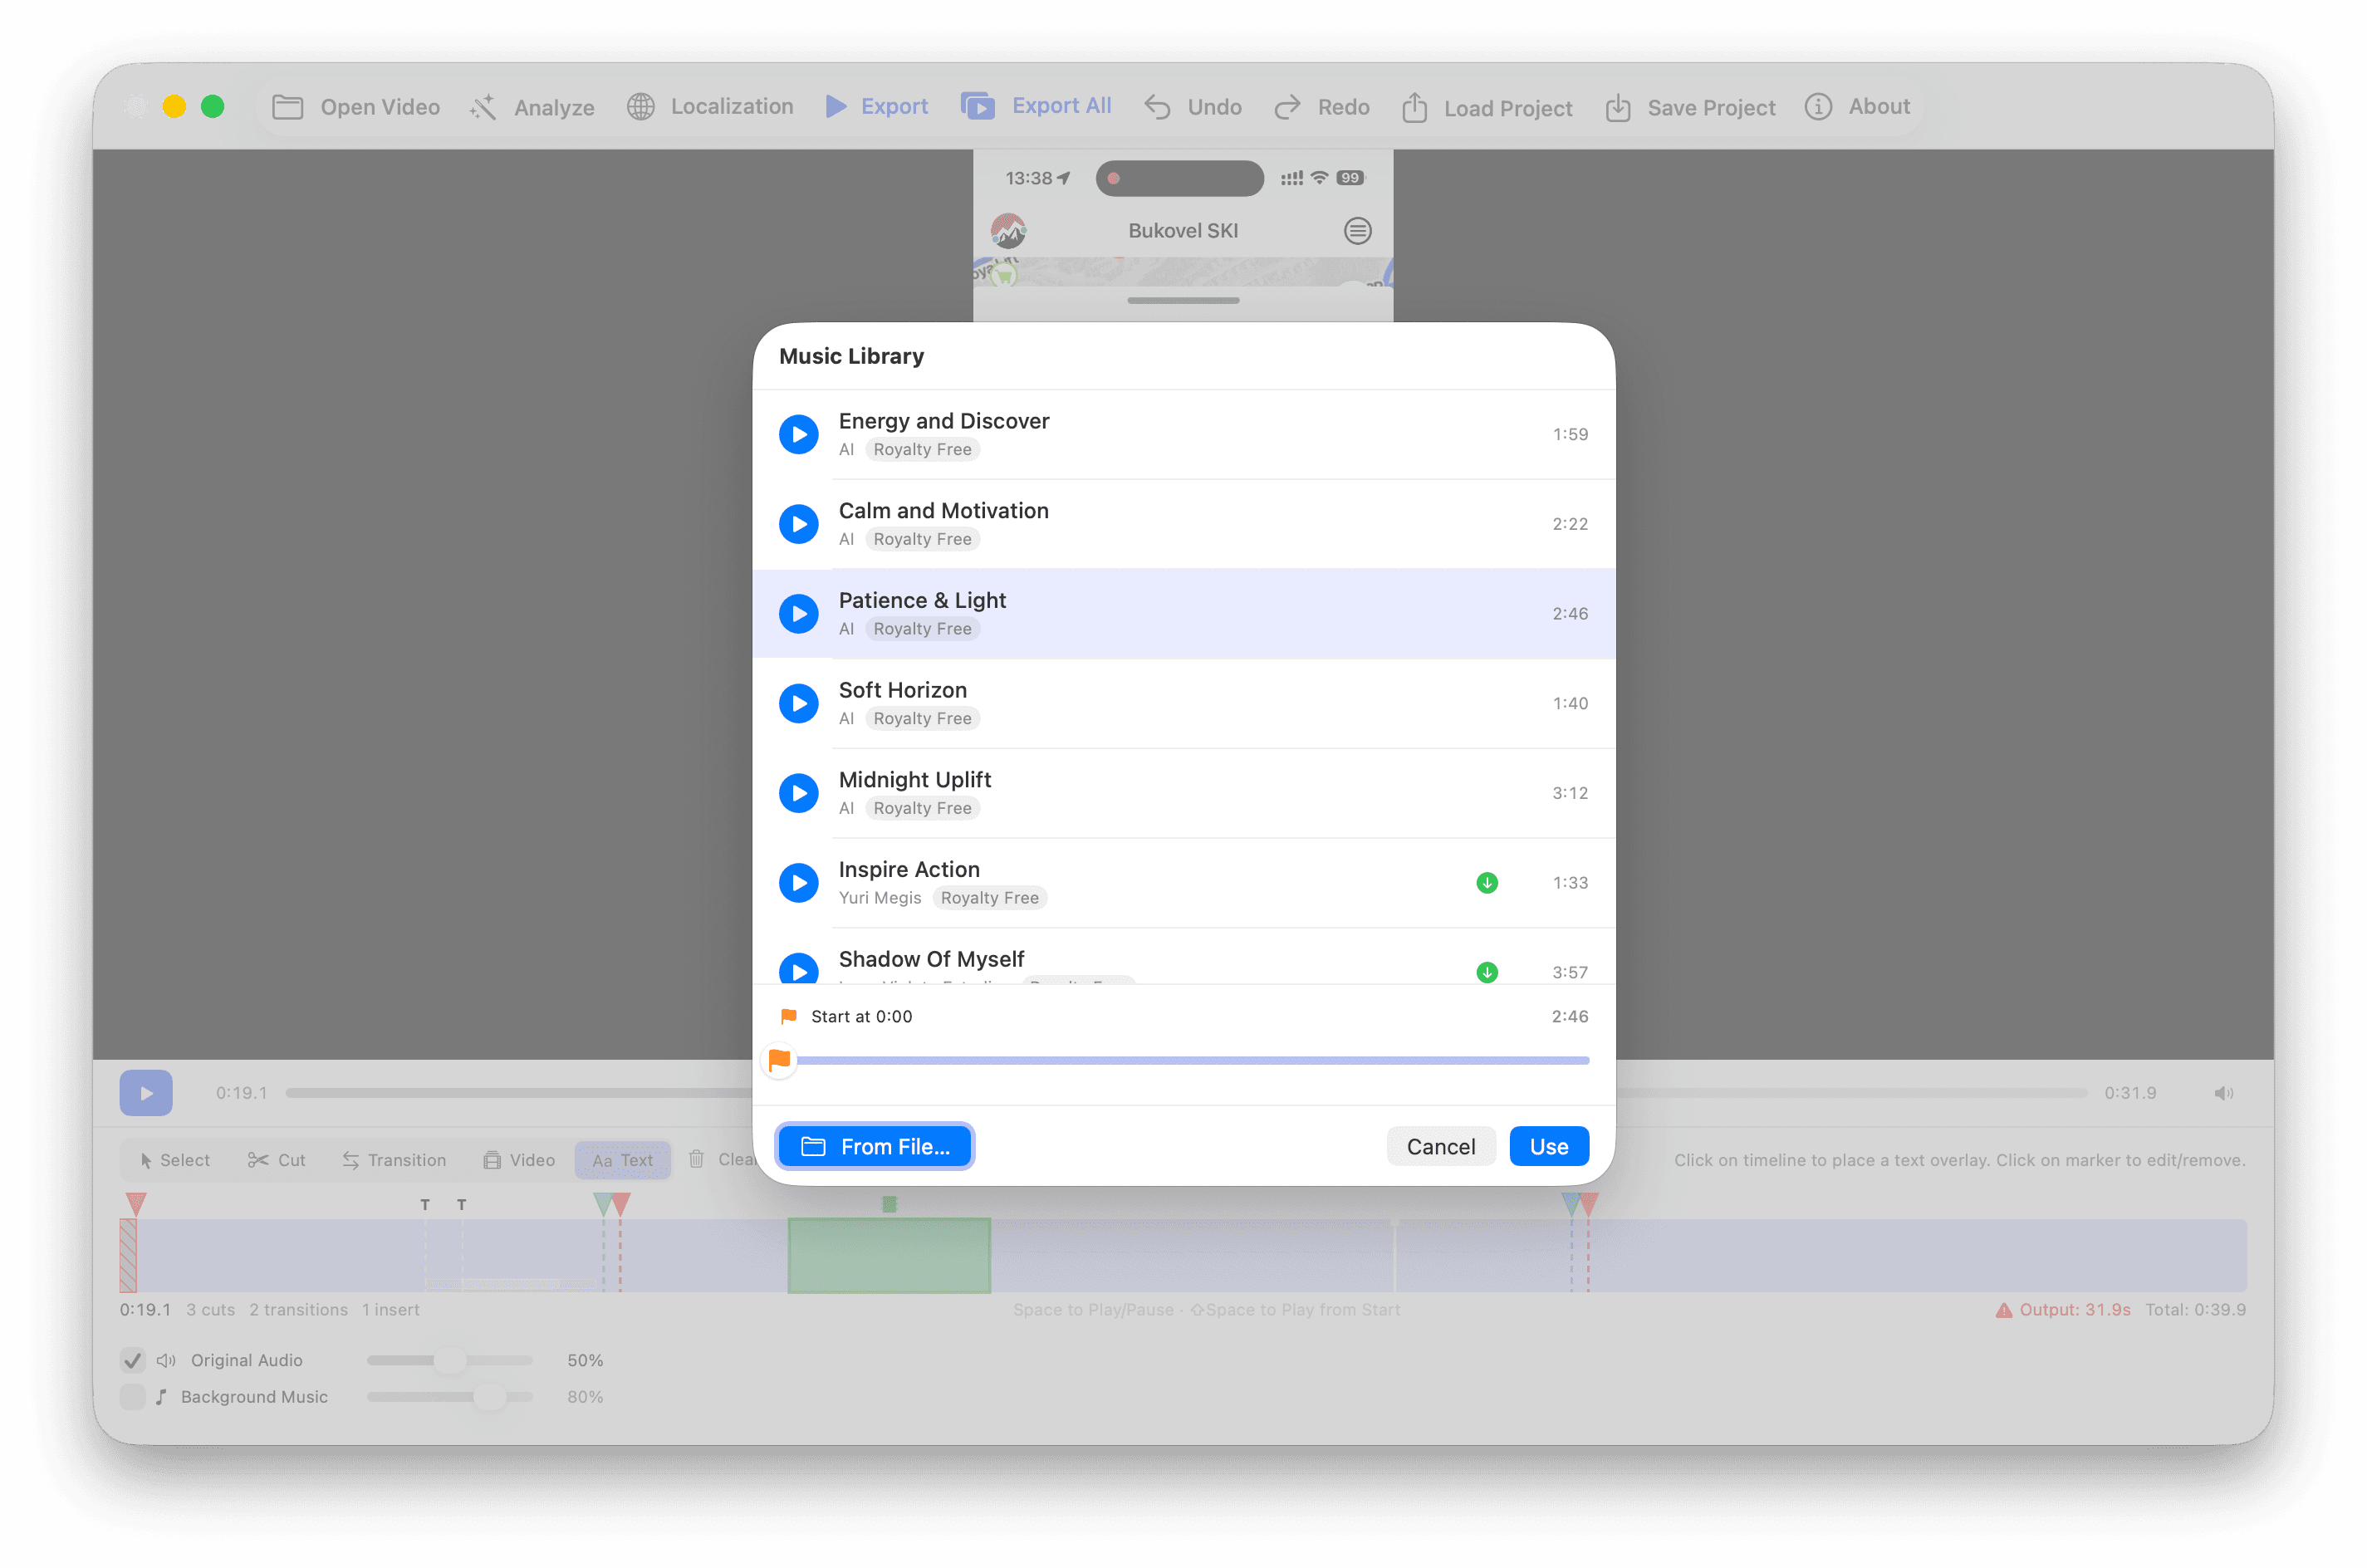
Task: Choose the Text overlay tool
Action: coord(622,1160)
